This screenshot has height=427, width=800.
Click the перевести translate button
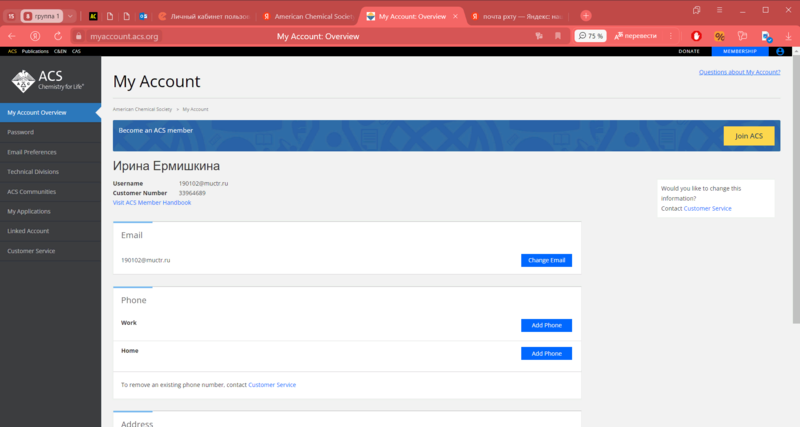coord(636,36)
